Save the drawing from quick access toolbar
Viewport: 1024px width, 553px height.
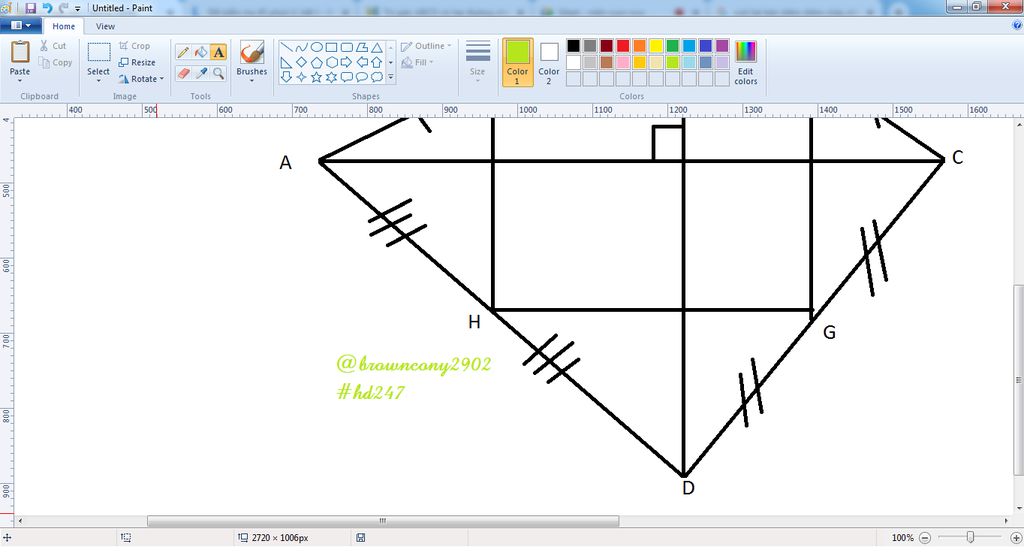(x=30, y=8)
